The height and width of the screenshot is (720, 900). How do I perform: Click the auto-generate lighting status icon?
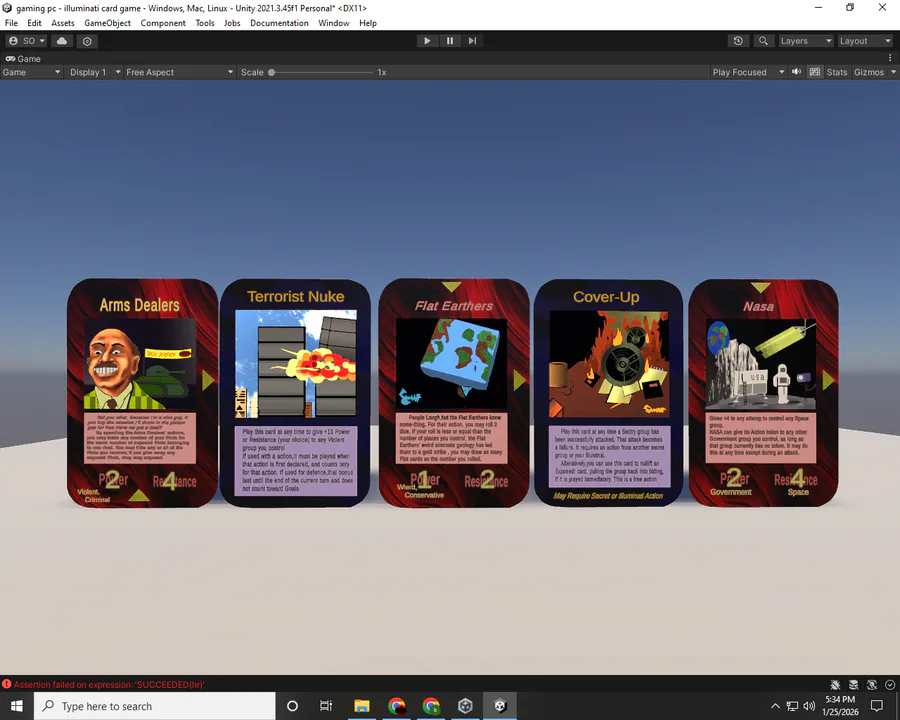872,684
